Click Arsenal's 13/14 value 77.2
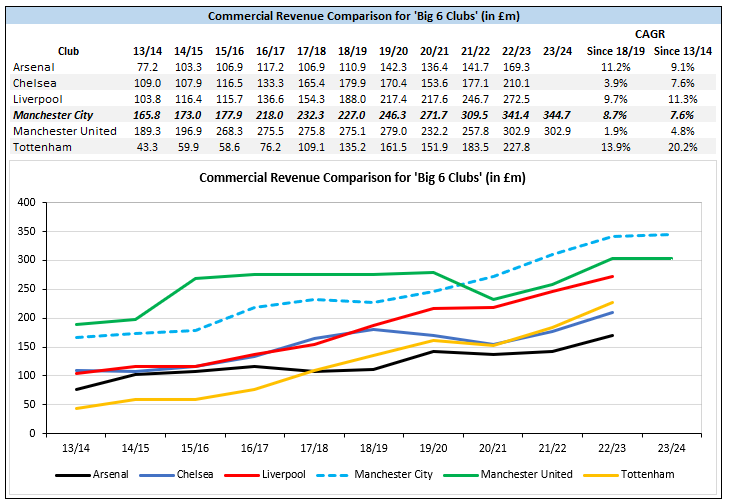730x501 pixels. [148, 67]
